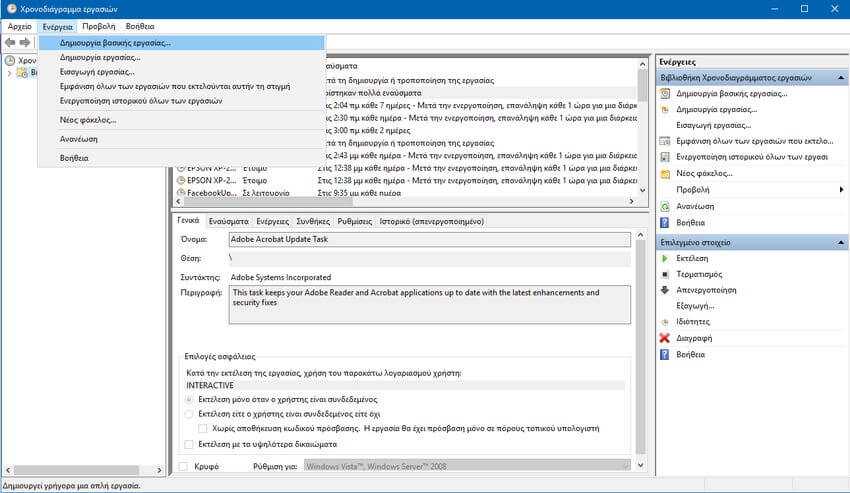Click the Δημιουργία εργασίας icon in Actions pane
This screenshot has width=850, height=493.
(x=665, y=110)
